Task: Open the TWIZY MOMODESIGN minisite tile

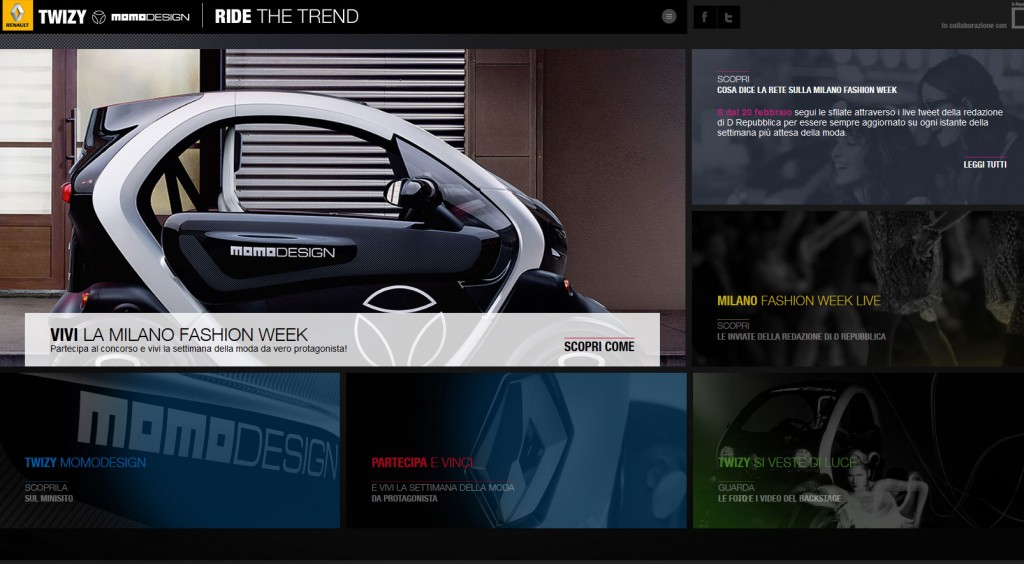Action: [170, 450]
